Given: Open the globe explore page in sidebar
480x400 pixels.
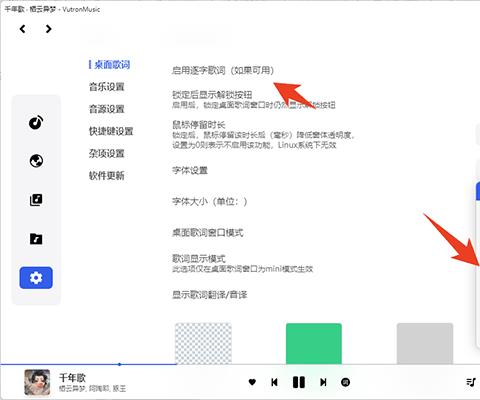Looking at the screenshot, I should [36, 161].
